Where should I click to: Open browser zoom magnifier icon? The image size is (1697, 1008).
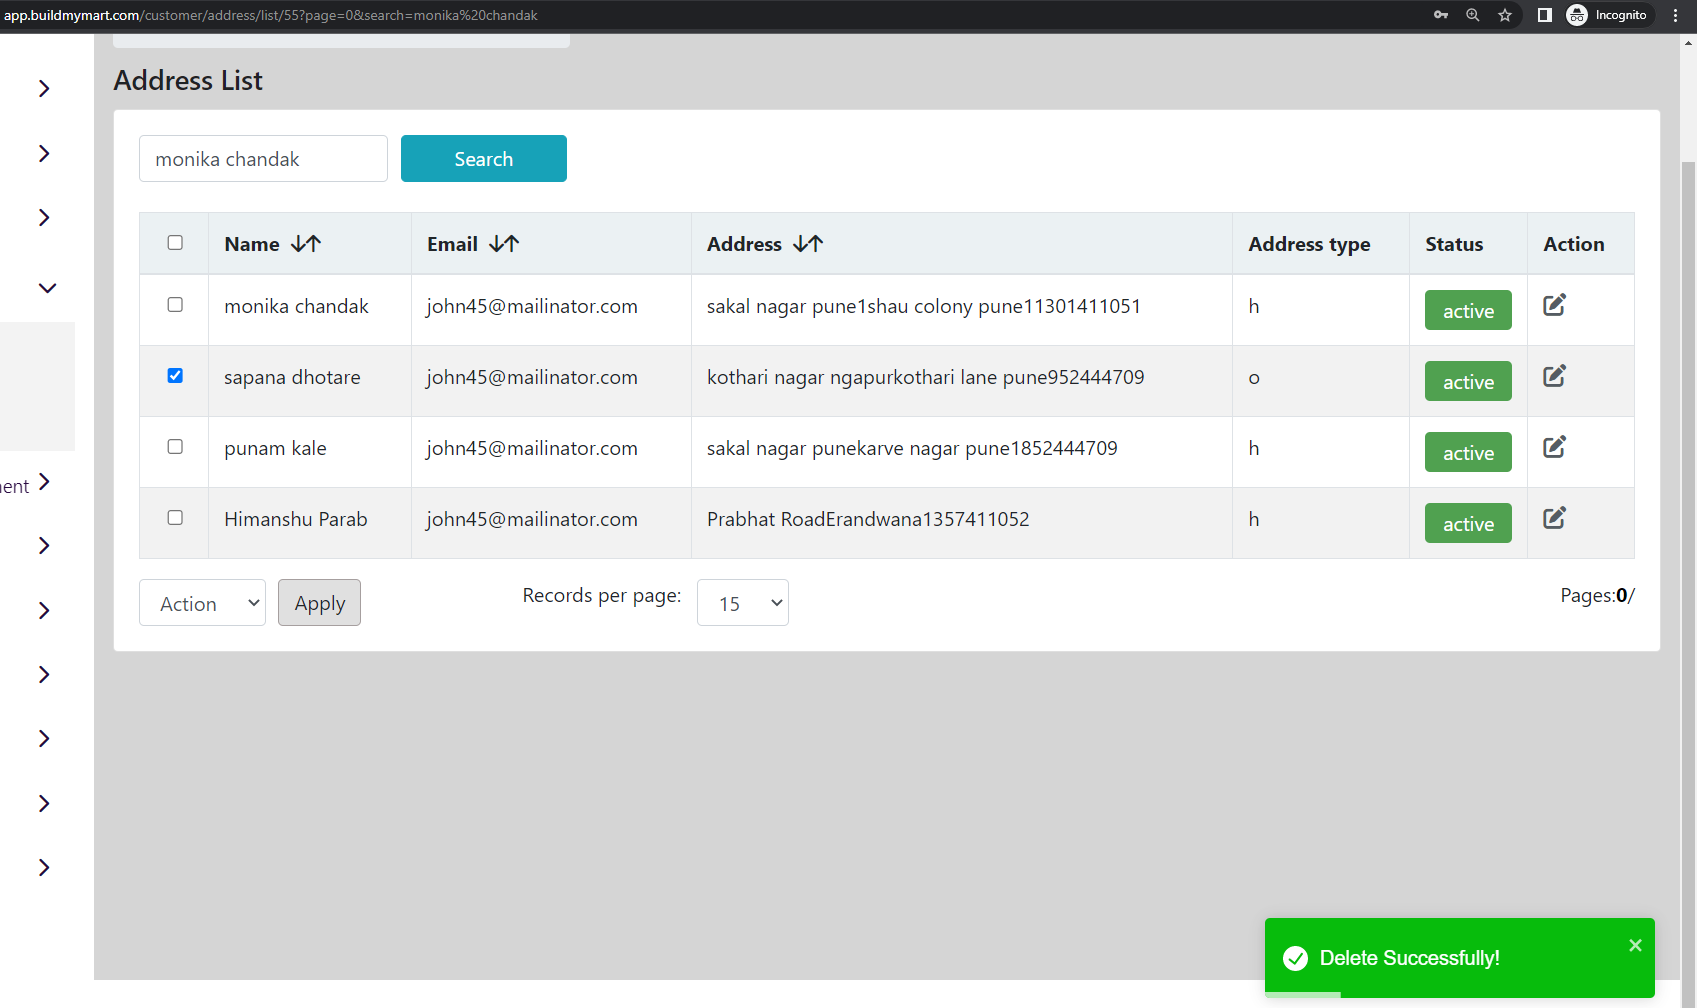click(1473, 15)
